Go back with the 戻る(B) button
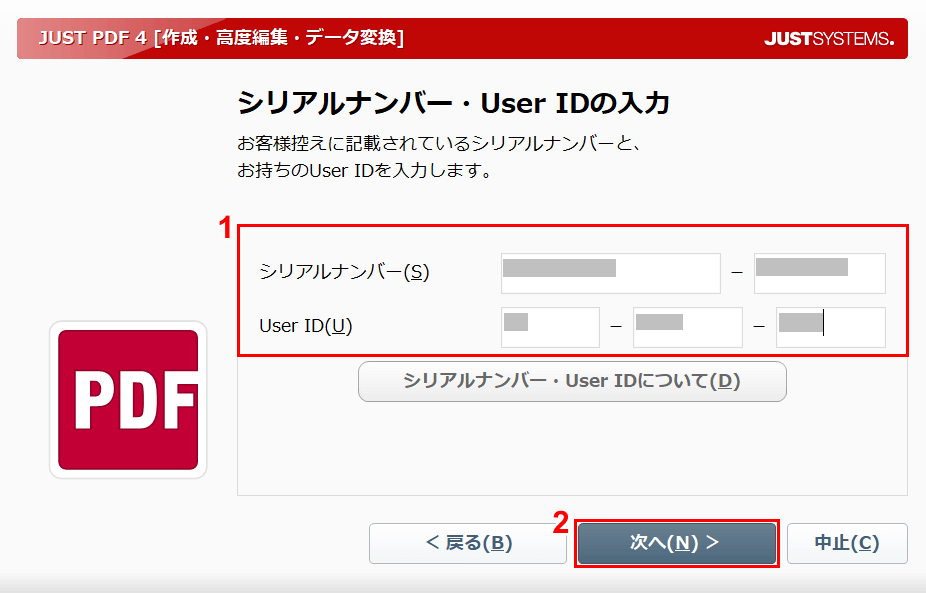Image resolution: width=926 pixels, height=593 pixels. pyautogui.click(x=468, y=543)
